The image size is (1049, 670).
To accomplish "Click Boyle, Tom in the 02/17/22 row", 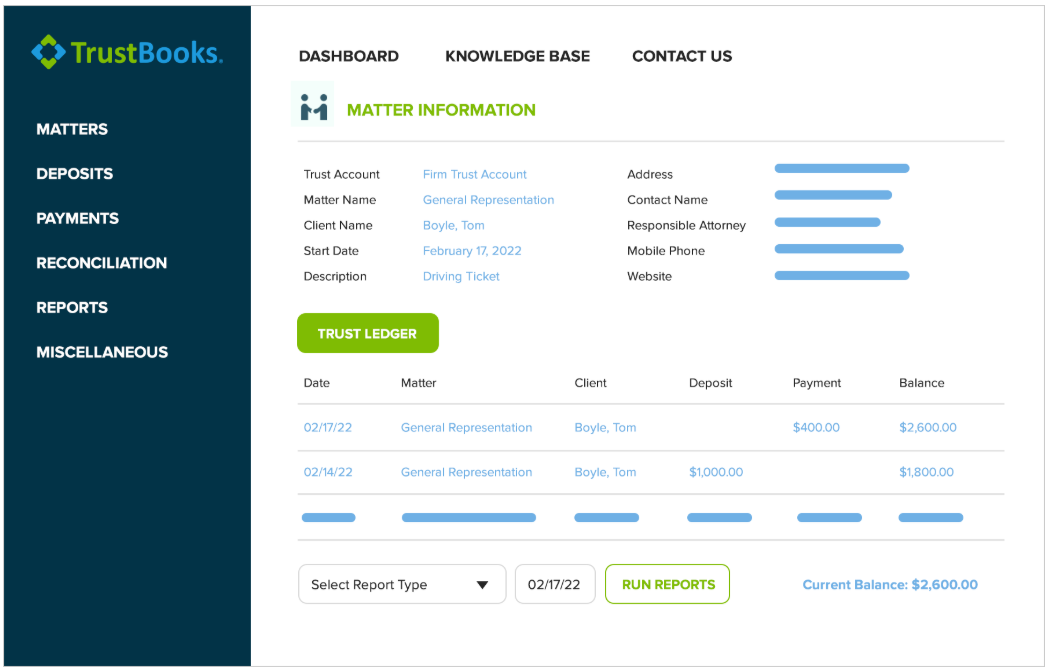I will click(605, 427).
